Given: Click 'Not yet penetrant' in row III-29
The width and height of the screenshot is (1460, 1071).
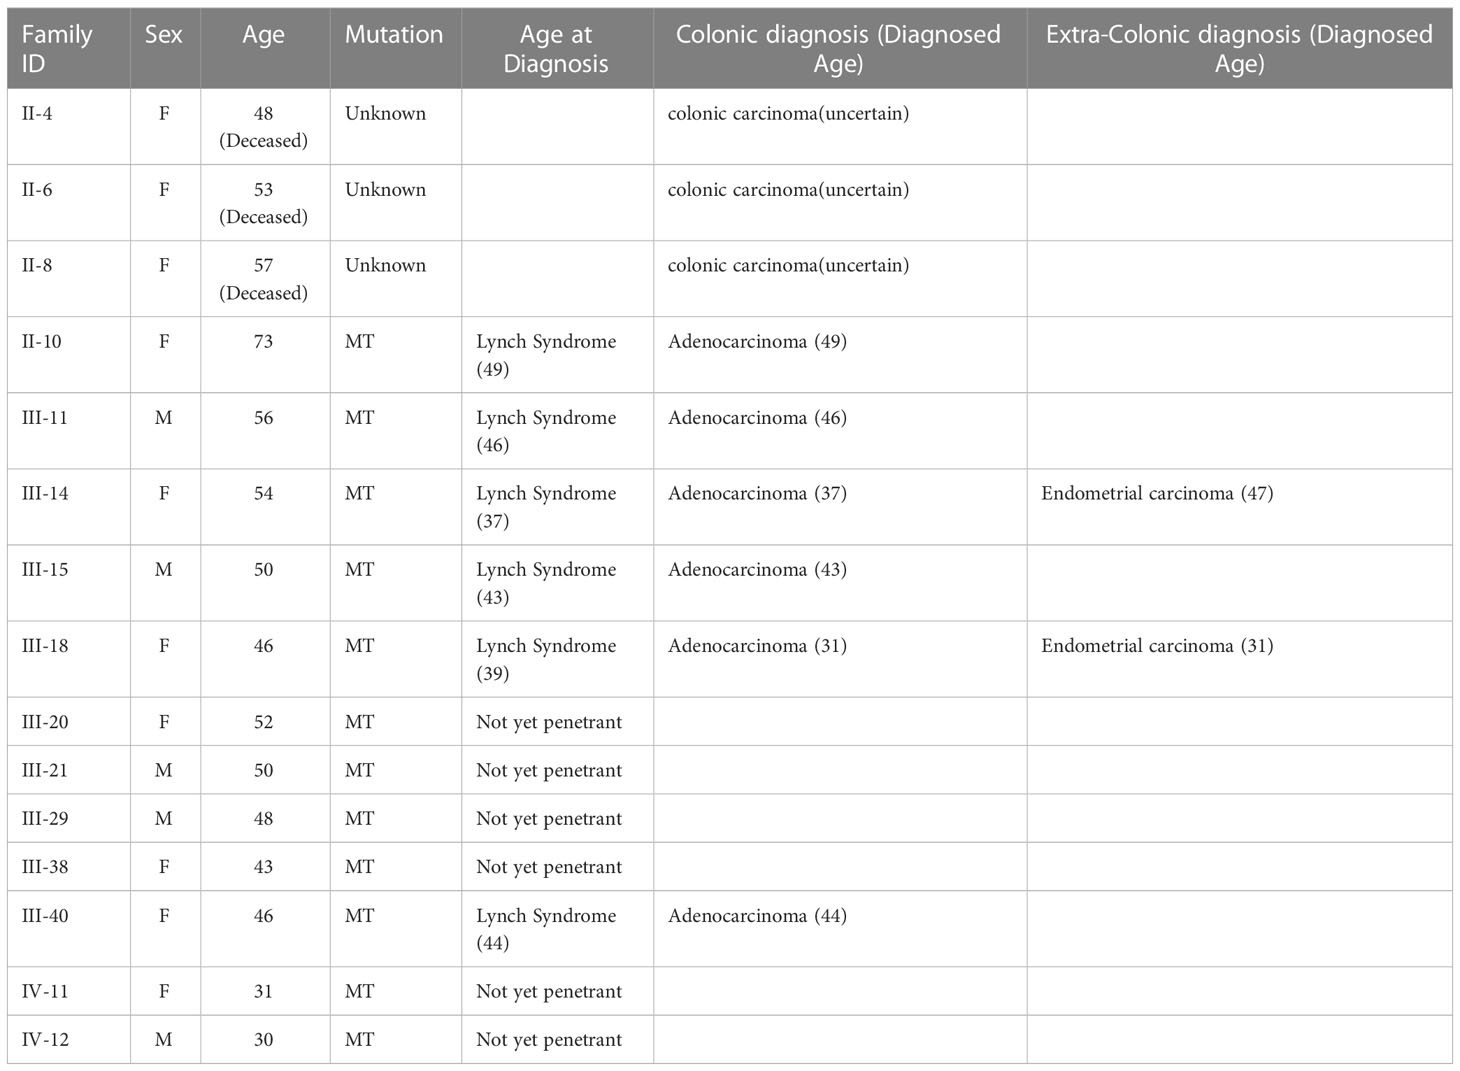Looking at the screenshot, I should tap(549, 819).
